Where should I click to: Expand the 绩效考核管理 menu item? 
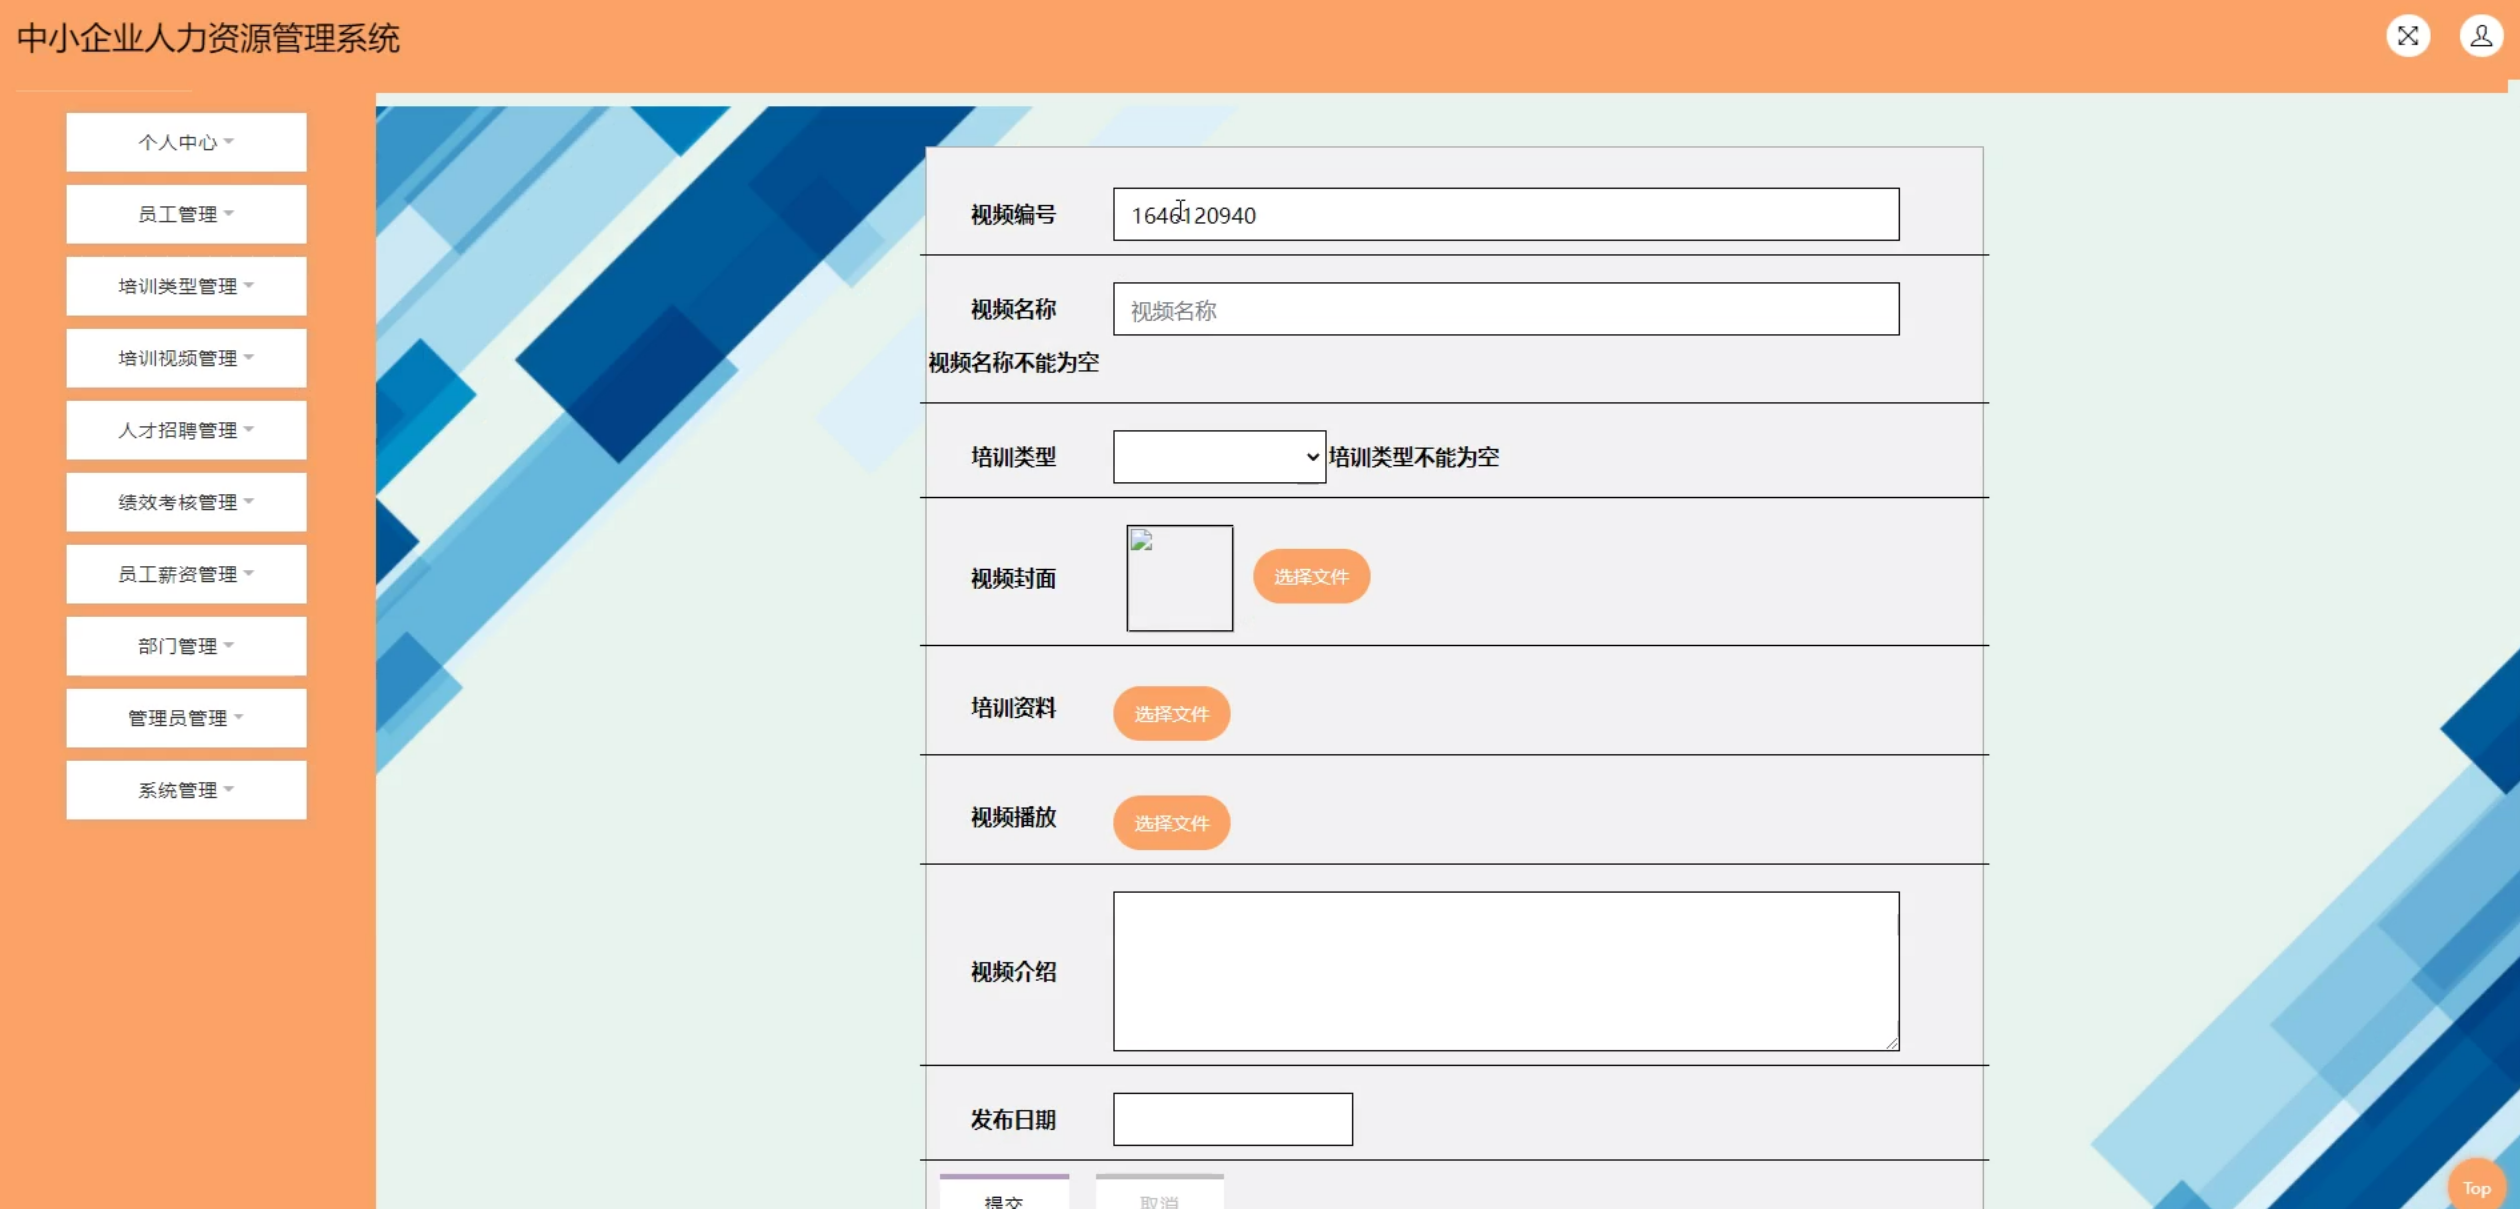[186, 502]
